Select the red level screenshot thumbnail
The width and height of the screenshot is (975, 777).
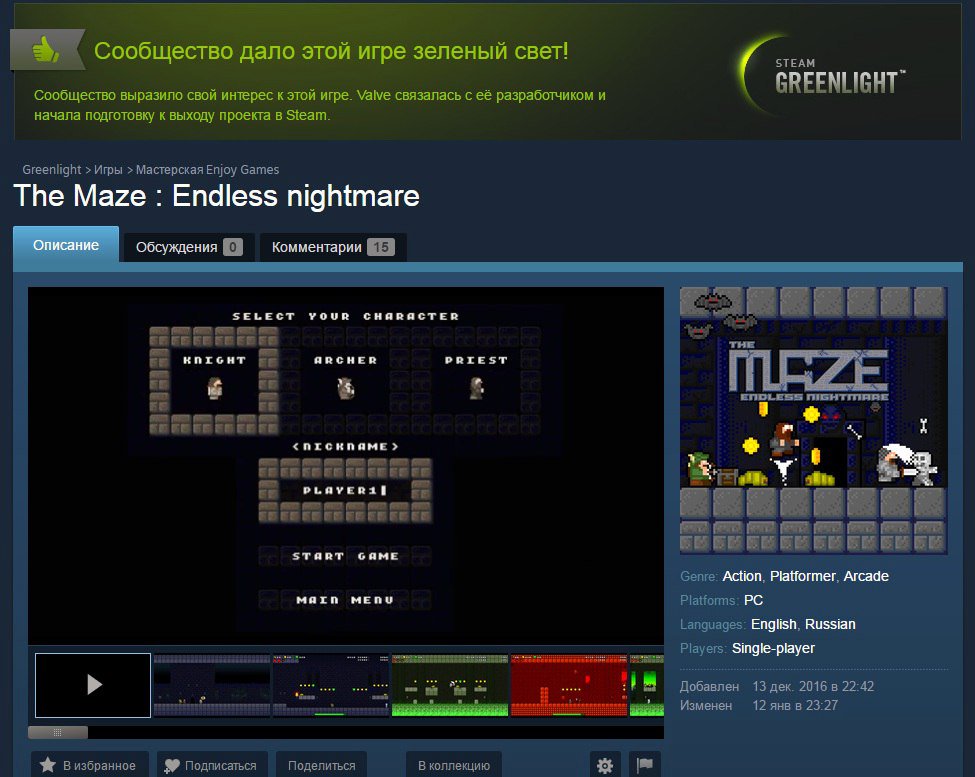click(569, 685)
